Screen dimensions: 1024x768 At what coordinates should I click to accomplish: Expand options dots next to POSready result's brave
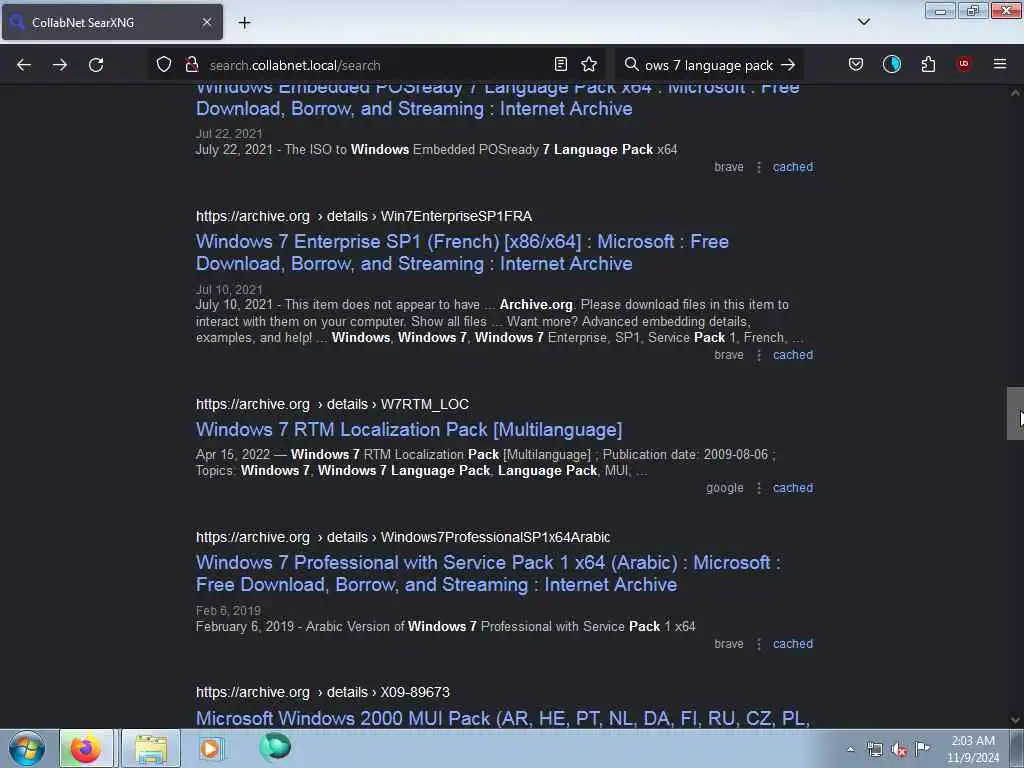point(759,167)
